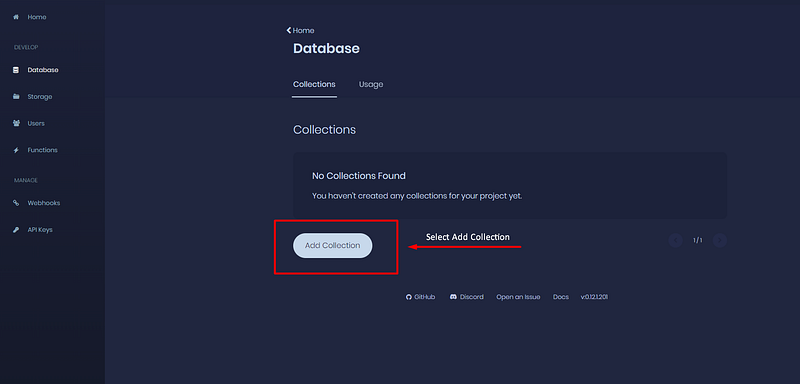Open Home from the sidebar
Viewport: 800px width, 384px height.
click(x=37, y=17)
